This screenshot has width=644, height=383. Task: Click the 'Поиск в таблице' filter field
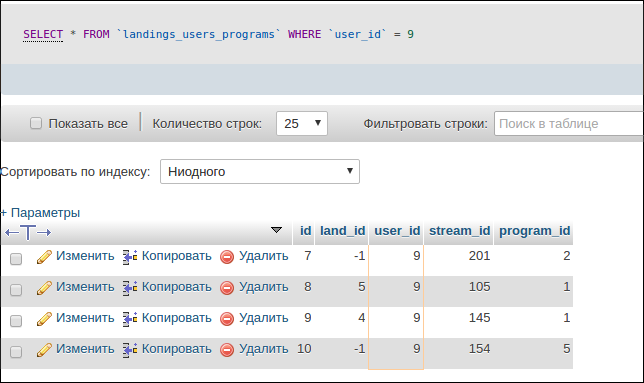(x=569, y=123)
